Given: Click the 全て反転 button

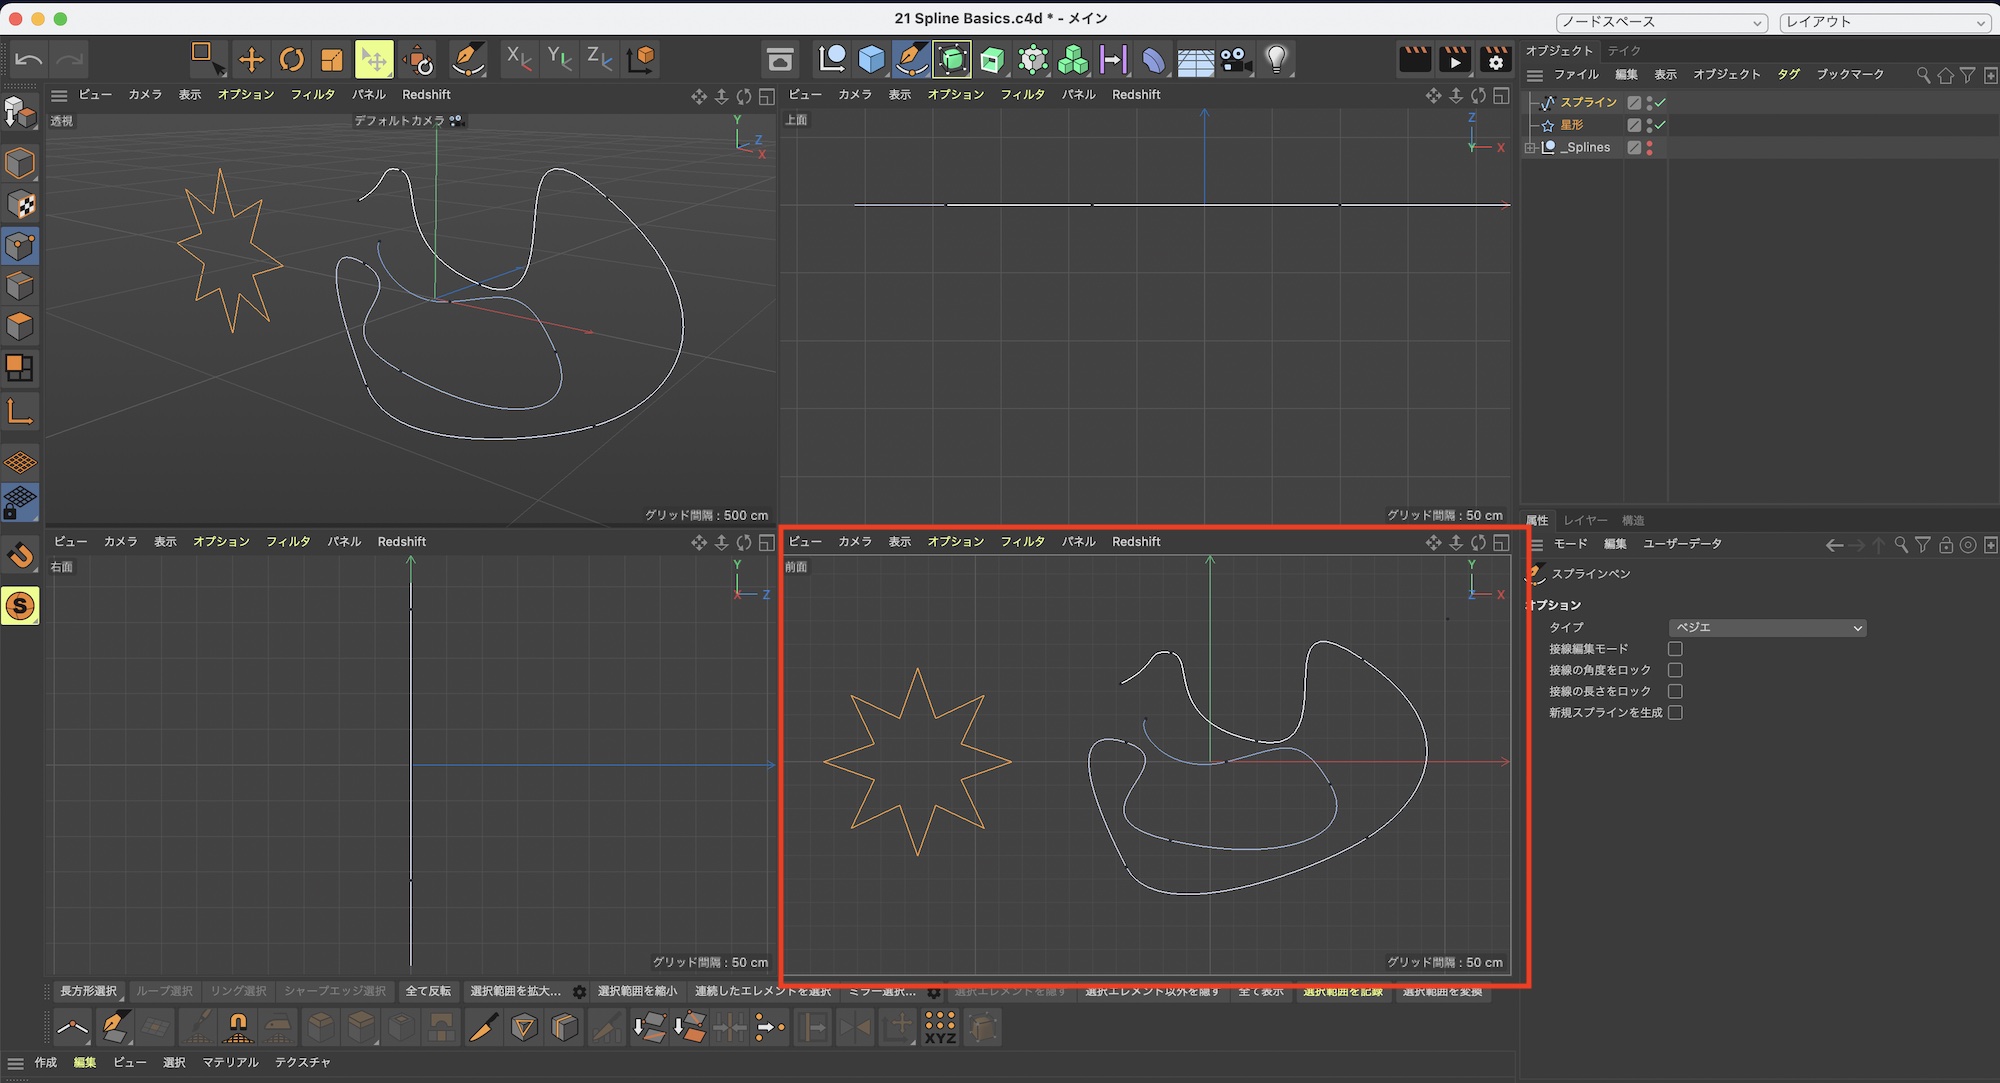Looking at the screenshot, I should pyautogui.click(x=428, y=991).
